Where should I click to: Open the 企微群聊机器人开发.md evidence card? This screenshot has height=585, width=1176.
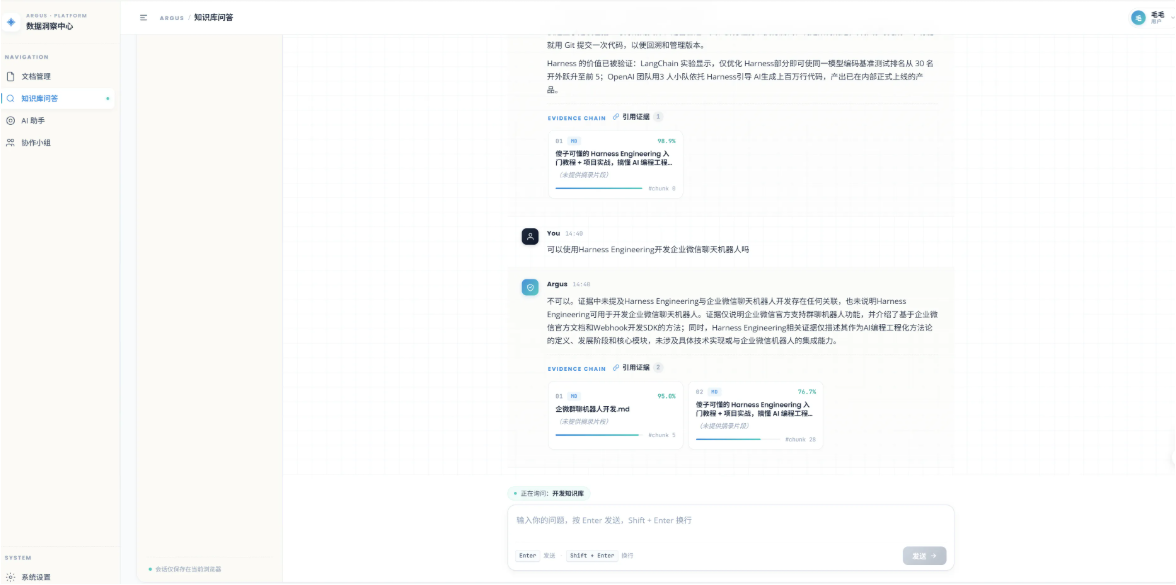click(x=616, y=416)
